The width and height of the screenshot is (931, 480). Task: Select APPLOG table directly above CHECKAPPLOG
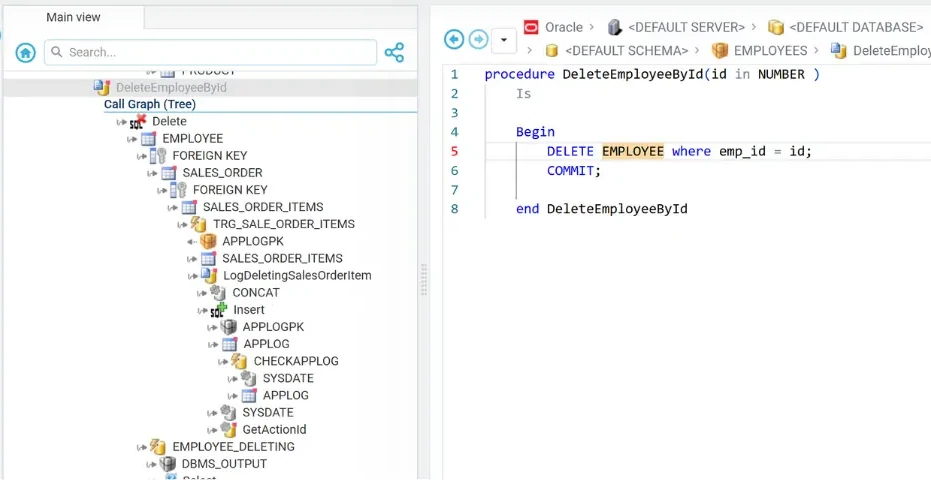pyautogui.click(x=266, y=344)
